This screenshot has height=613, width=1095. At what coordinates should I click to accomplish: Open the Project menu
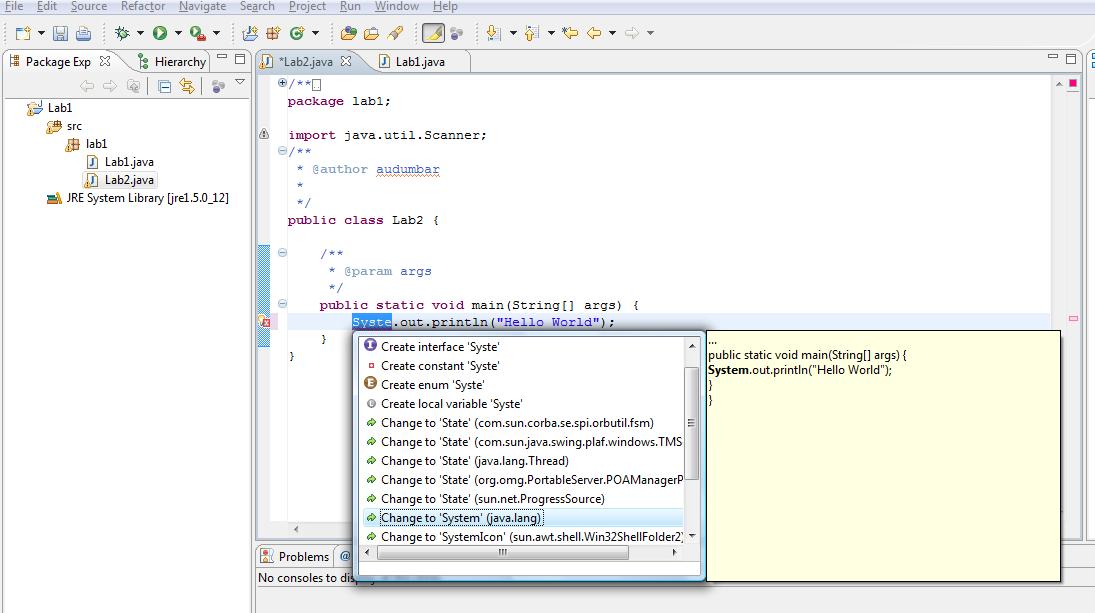pyautogui.click(x=307, y=6)
